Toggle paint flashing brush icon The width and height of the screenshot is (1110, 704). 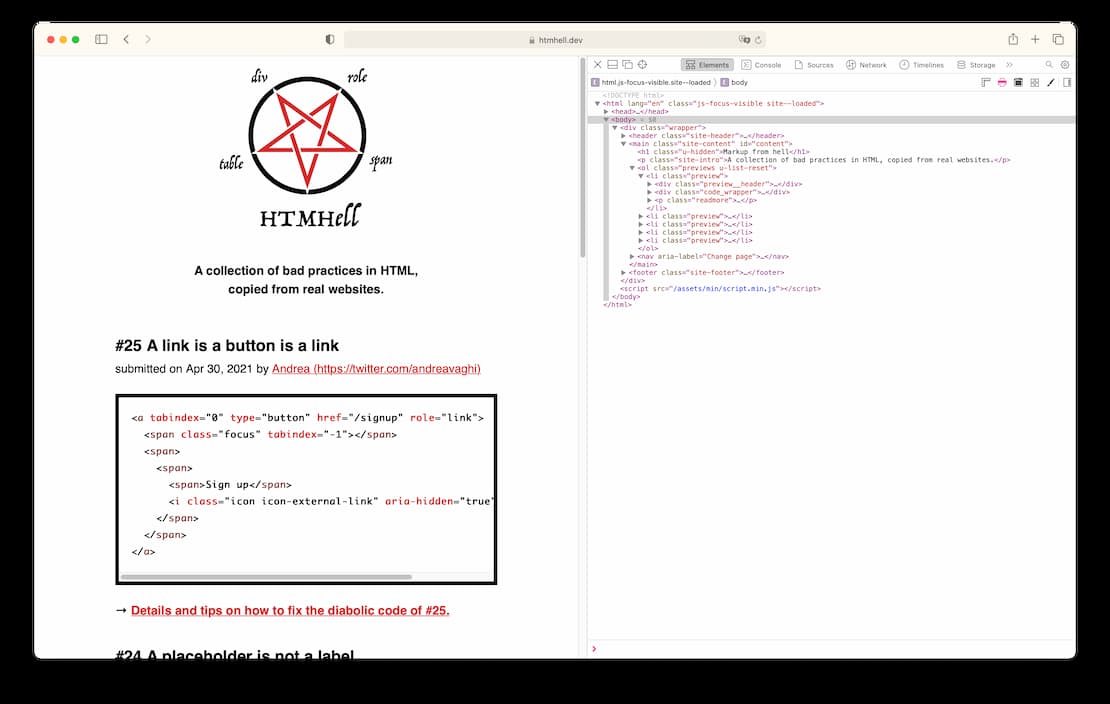1051,82
